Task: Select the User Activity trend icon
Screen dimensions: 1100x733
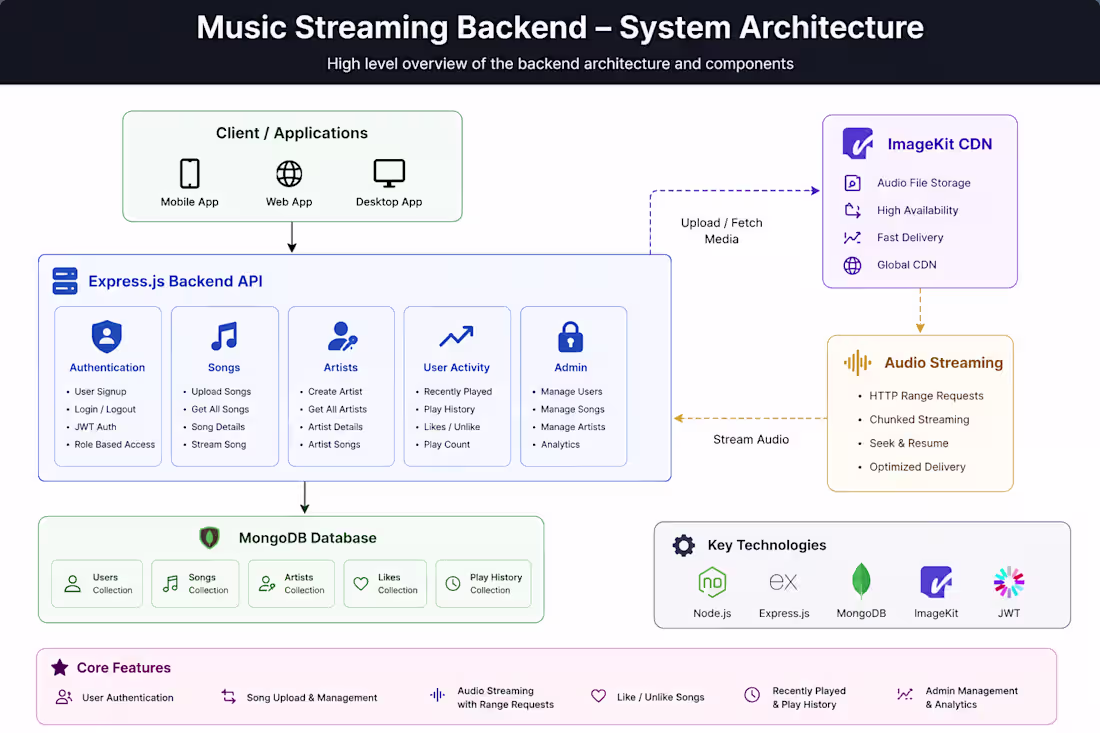Action: coord(456,337)
